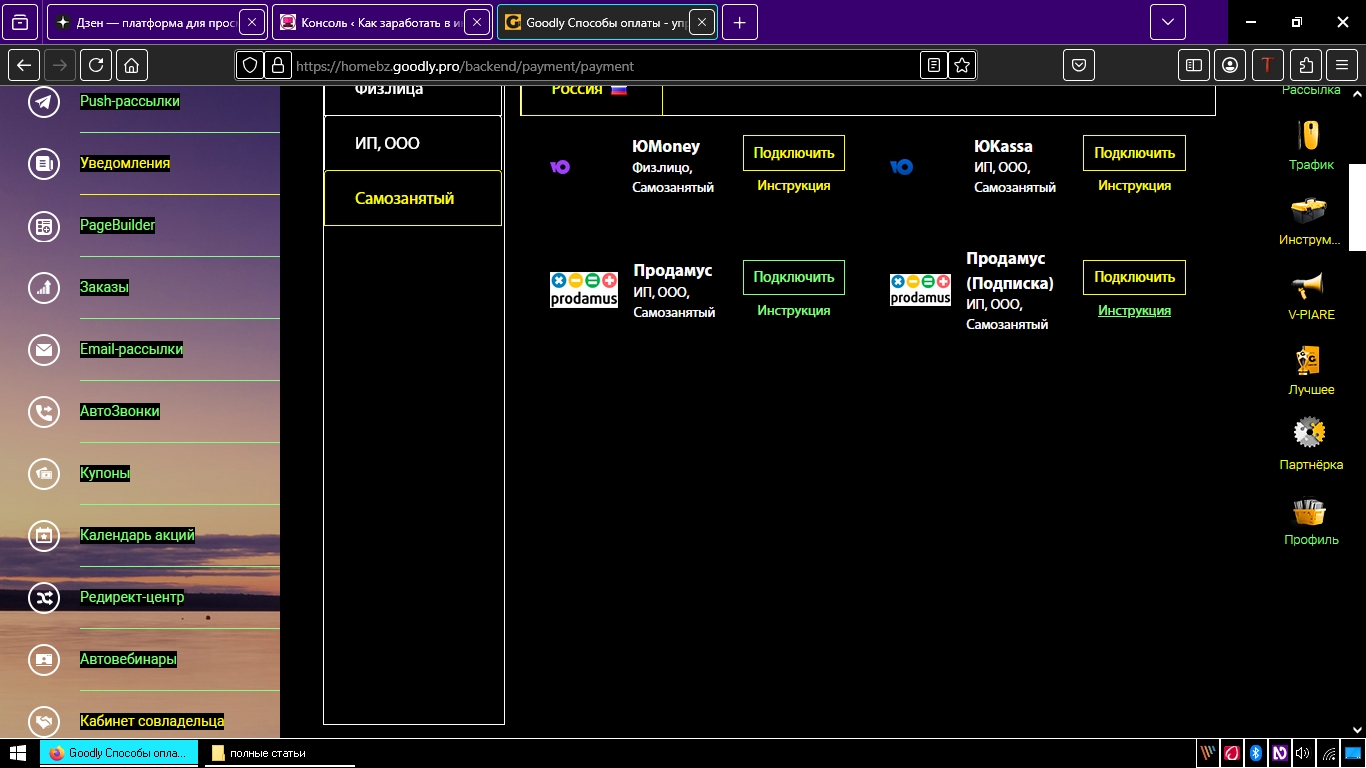Click the Продамус (Подписка) prodamus logo

pos(920,290)
